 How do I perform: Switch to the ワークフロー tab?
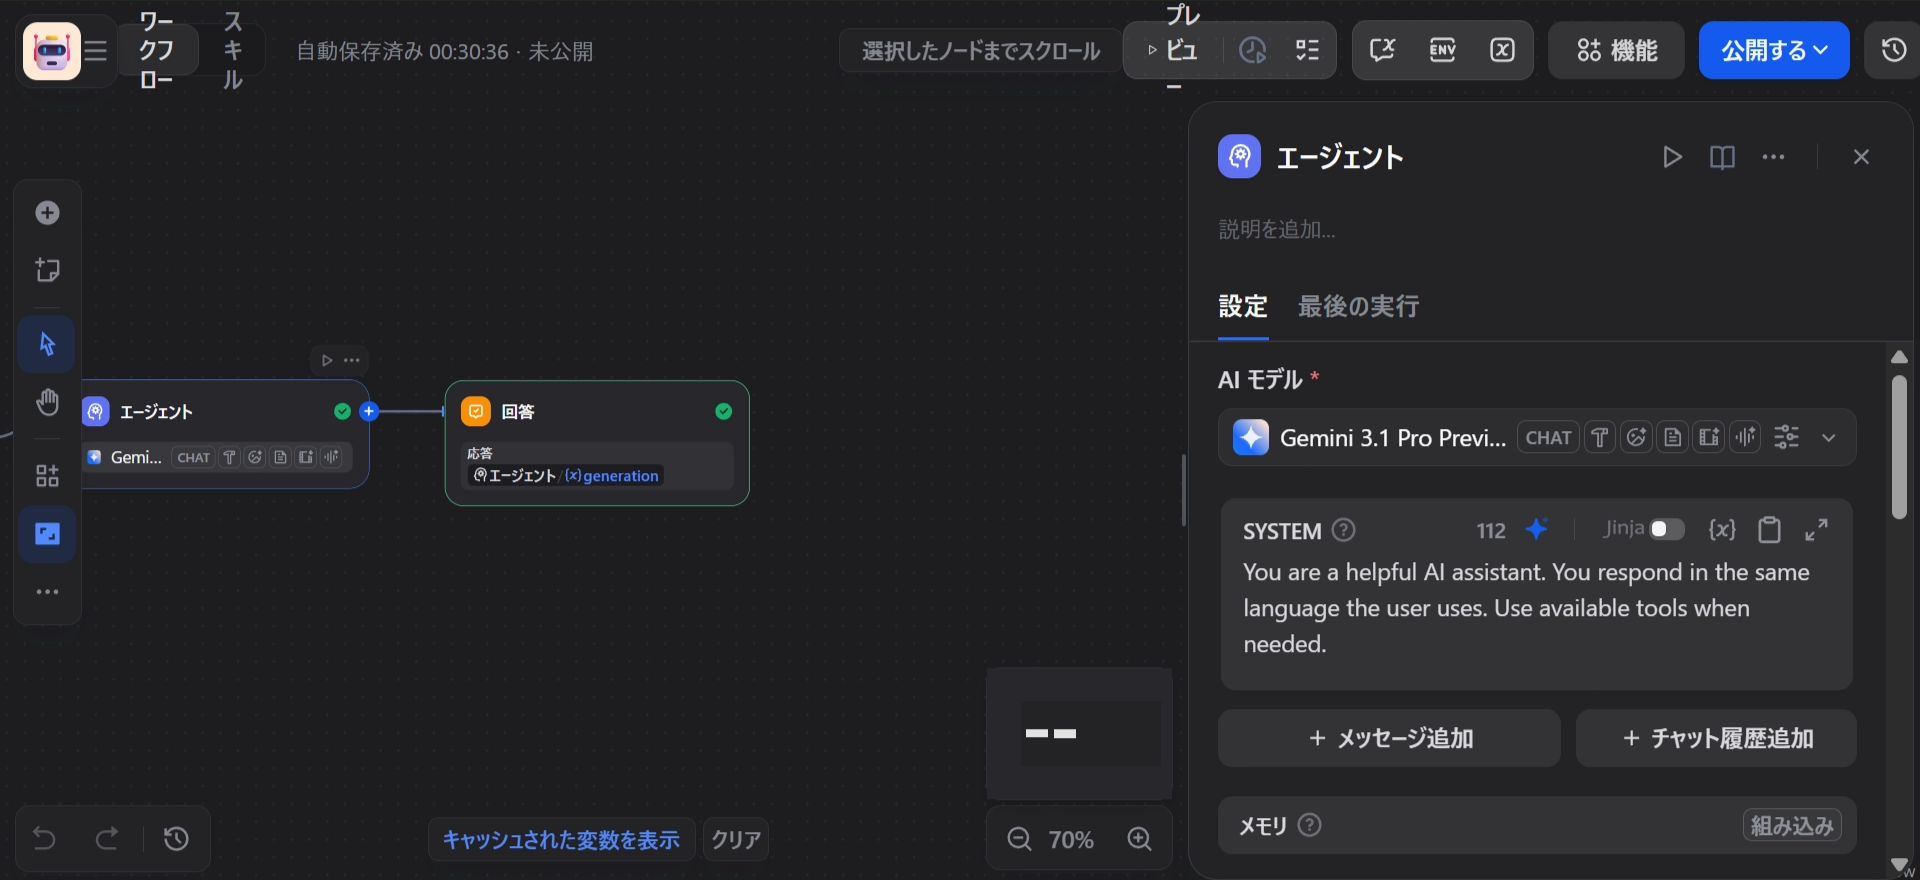[156, 50]
